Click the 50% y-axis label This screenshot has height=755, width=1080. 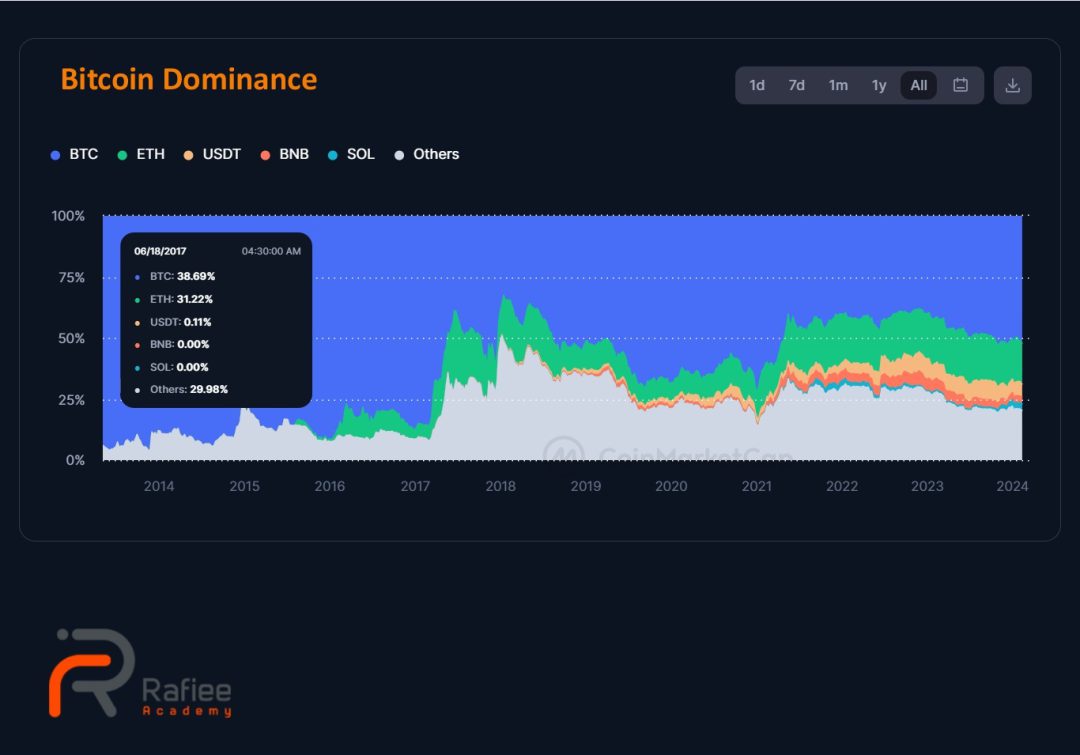point(72,339)
